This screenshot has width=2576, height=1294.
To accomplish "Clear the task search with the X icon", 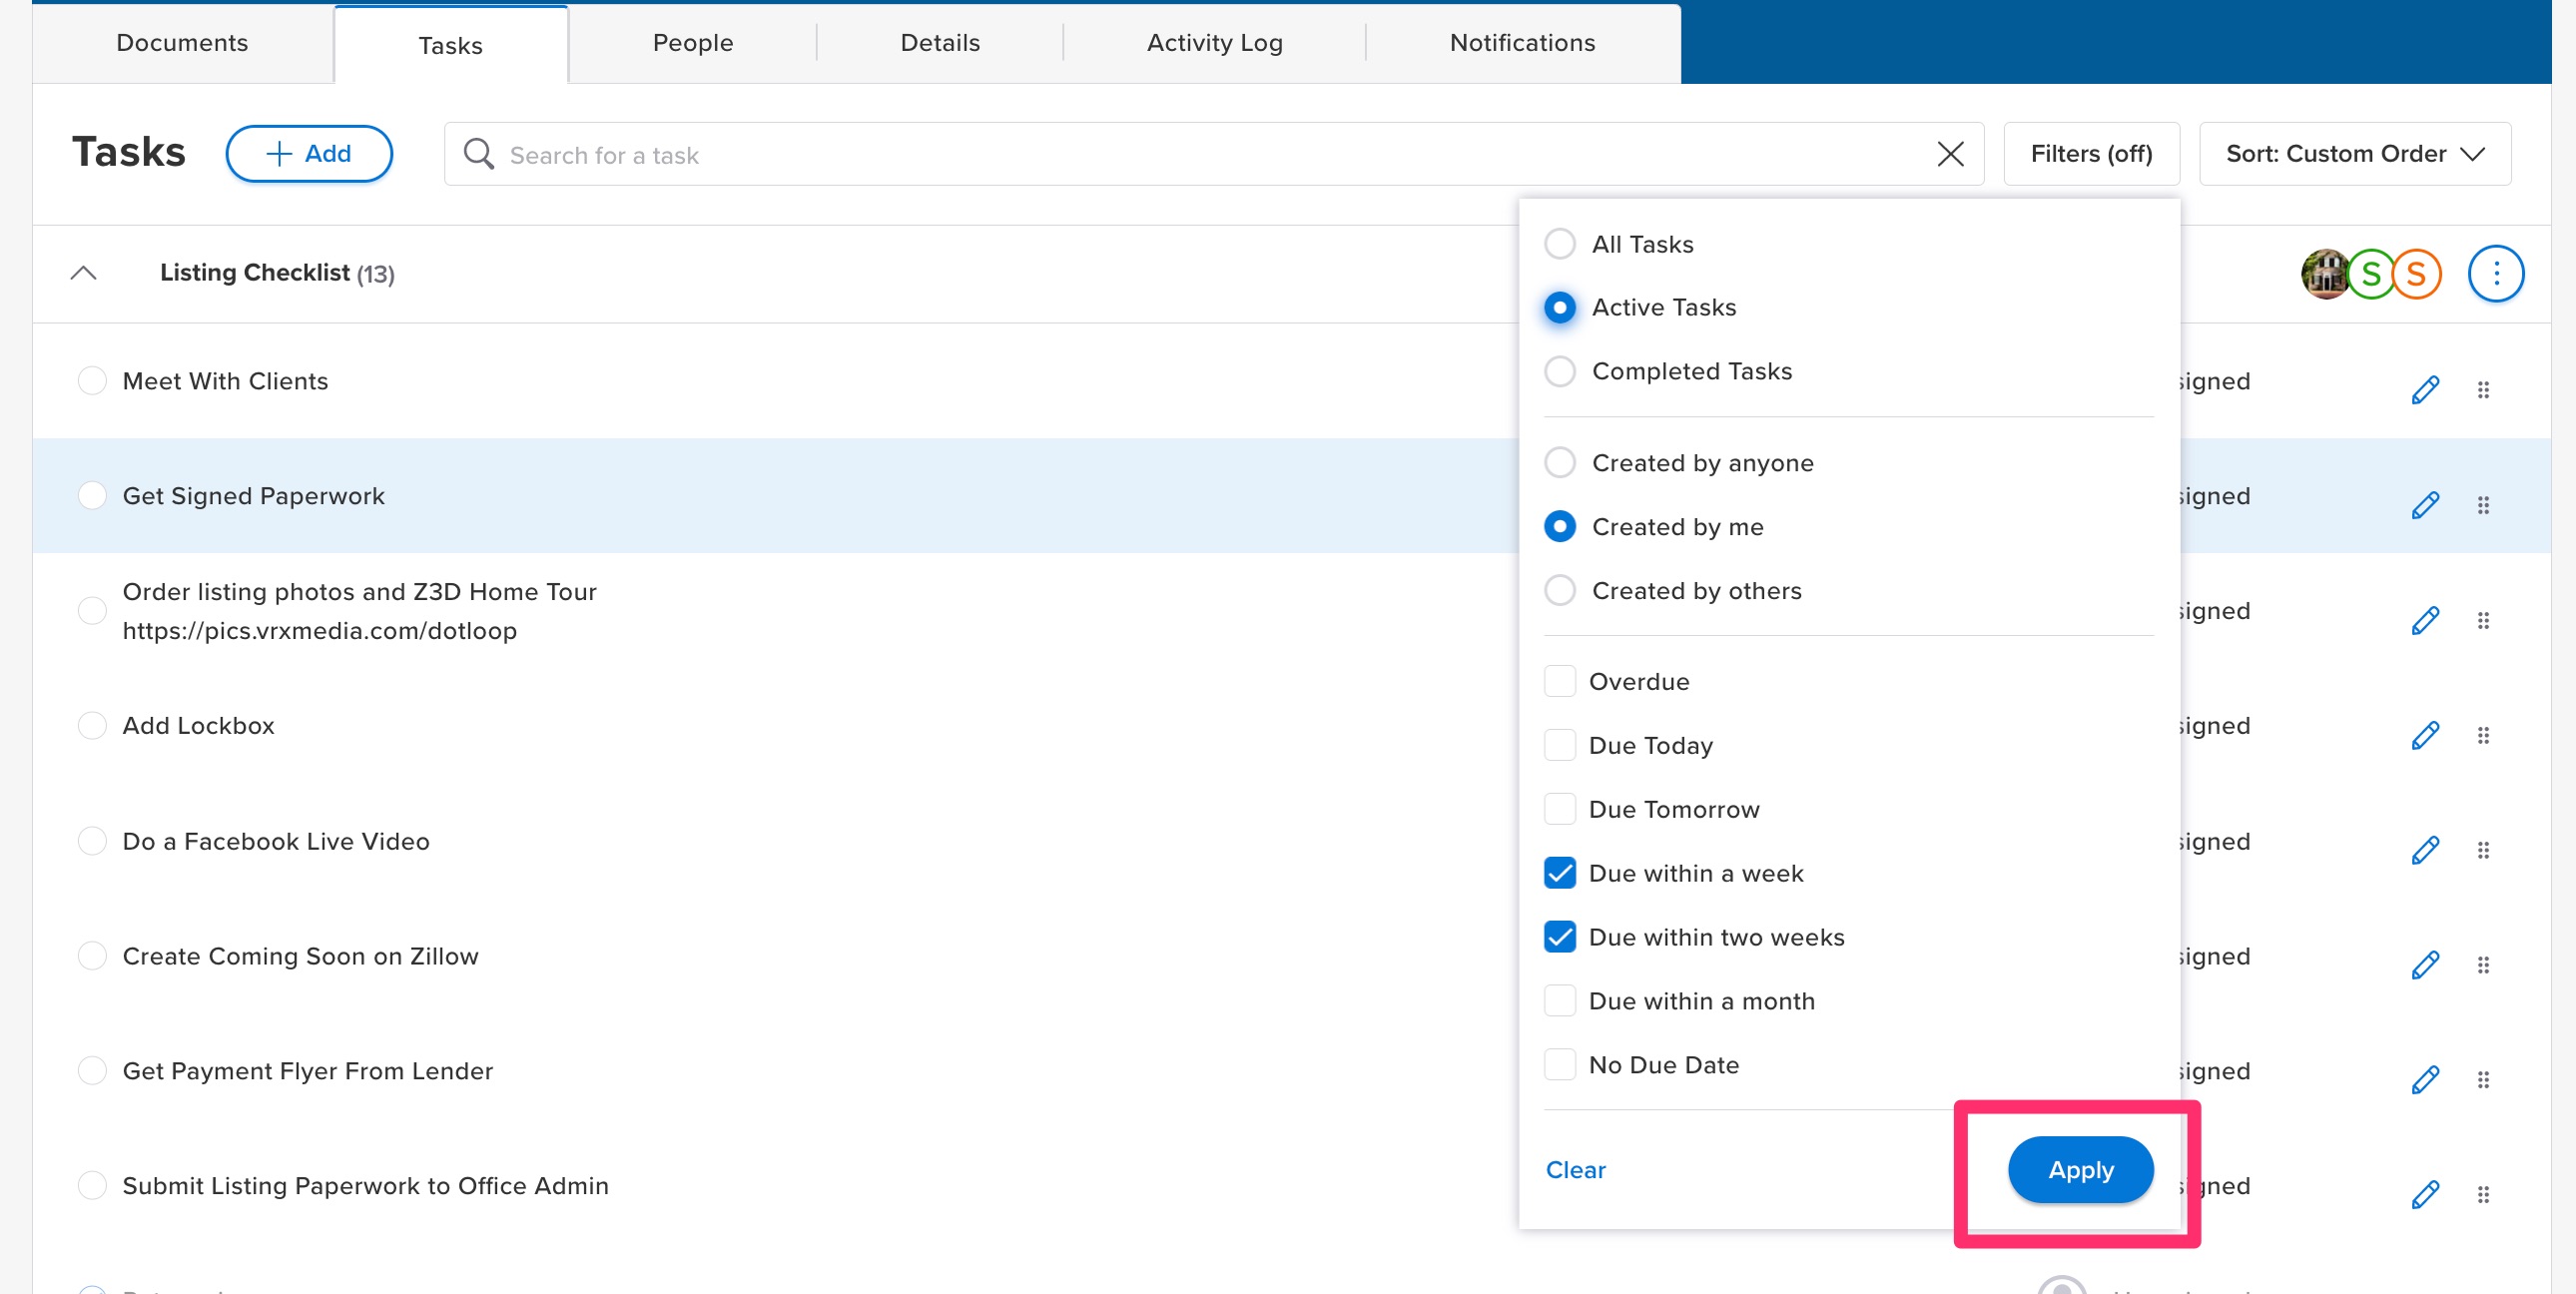I will point(1950,154).
